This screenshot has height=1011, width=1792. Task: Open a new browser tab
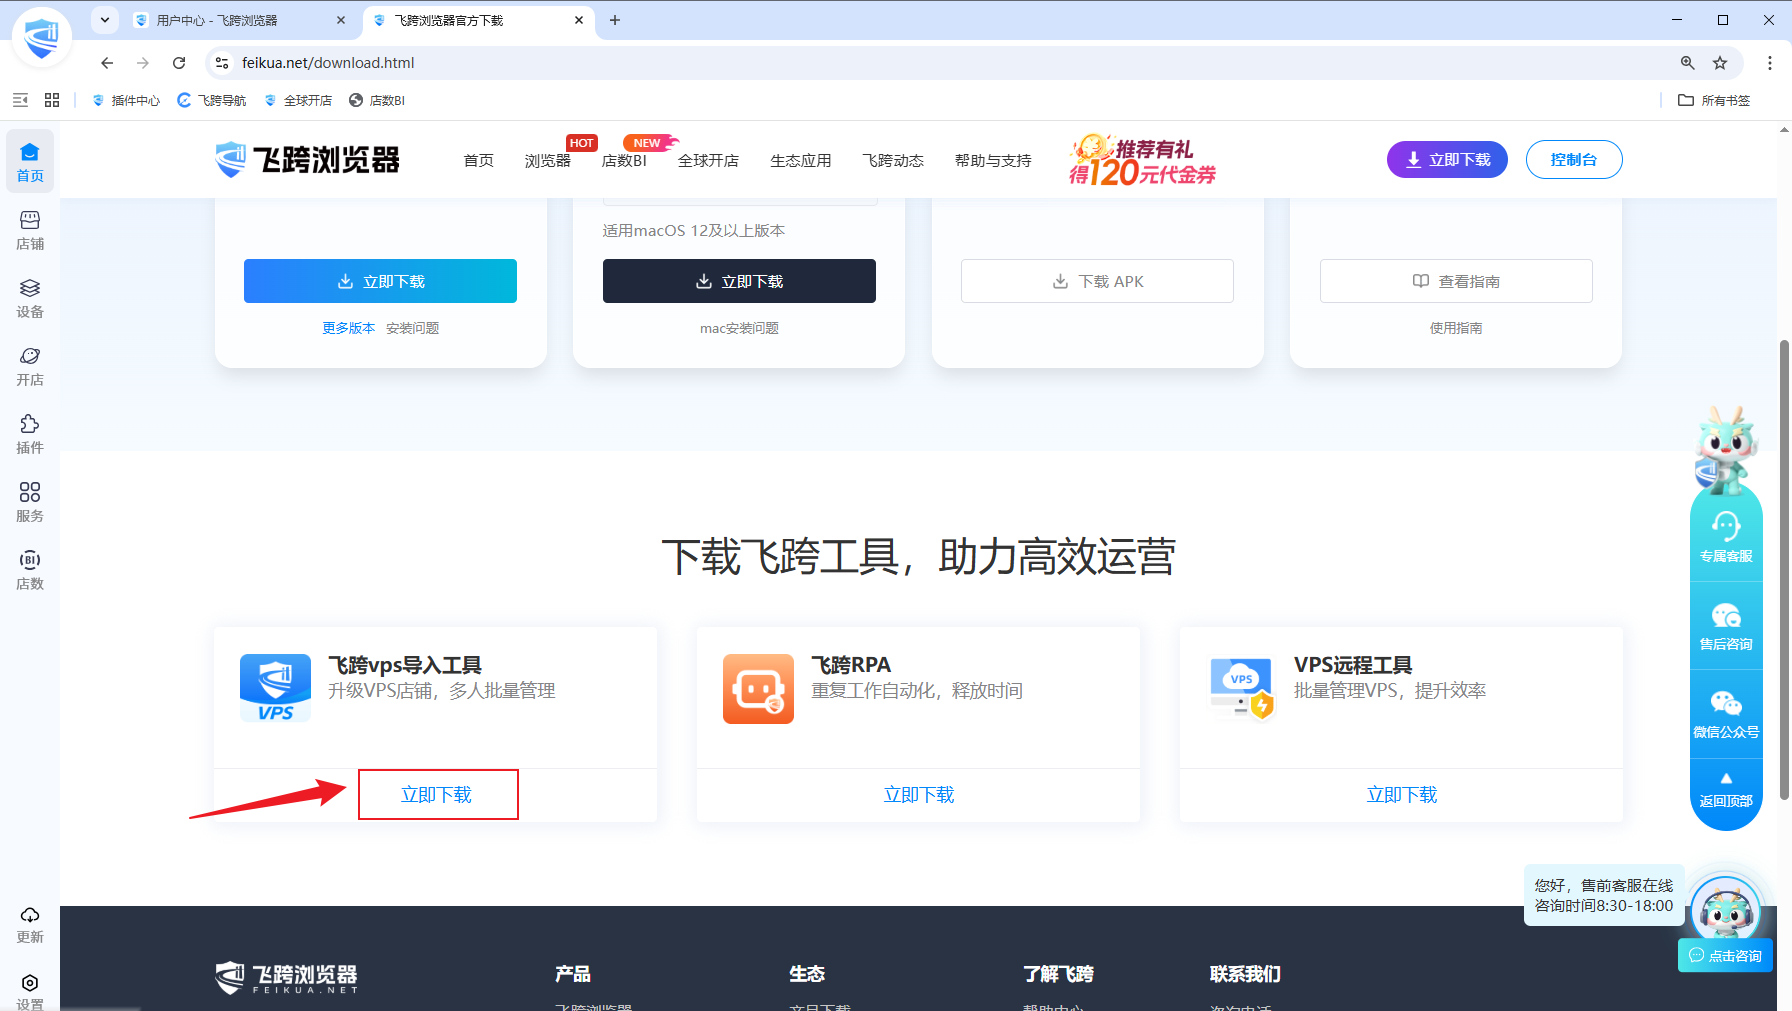(x=615, y=20)
